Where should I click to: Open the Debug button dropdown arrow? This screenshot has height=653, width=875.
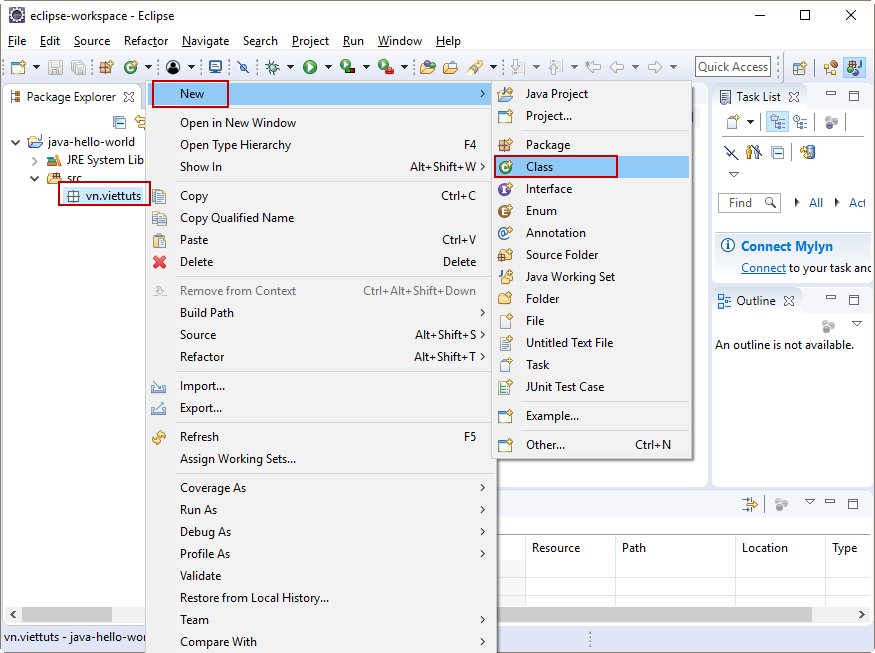[291, 68]
